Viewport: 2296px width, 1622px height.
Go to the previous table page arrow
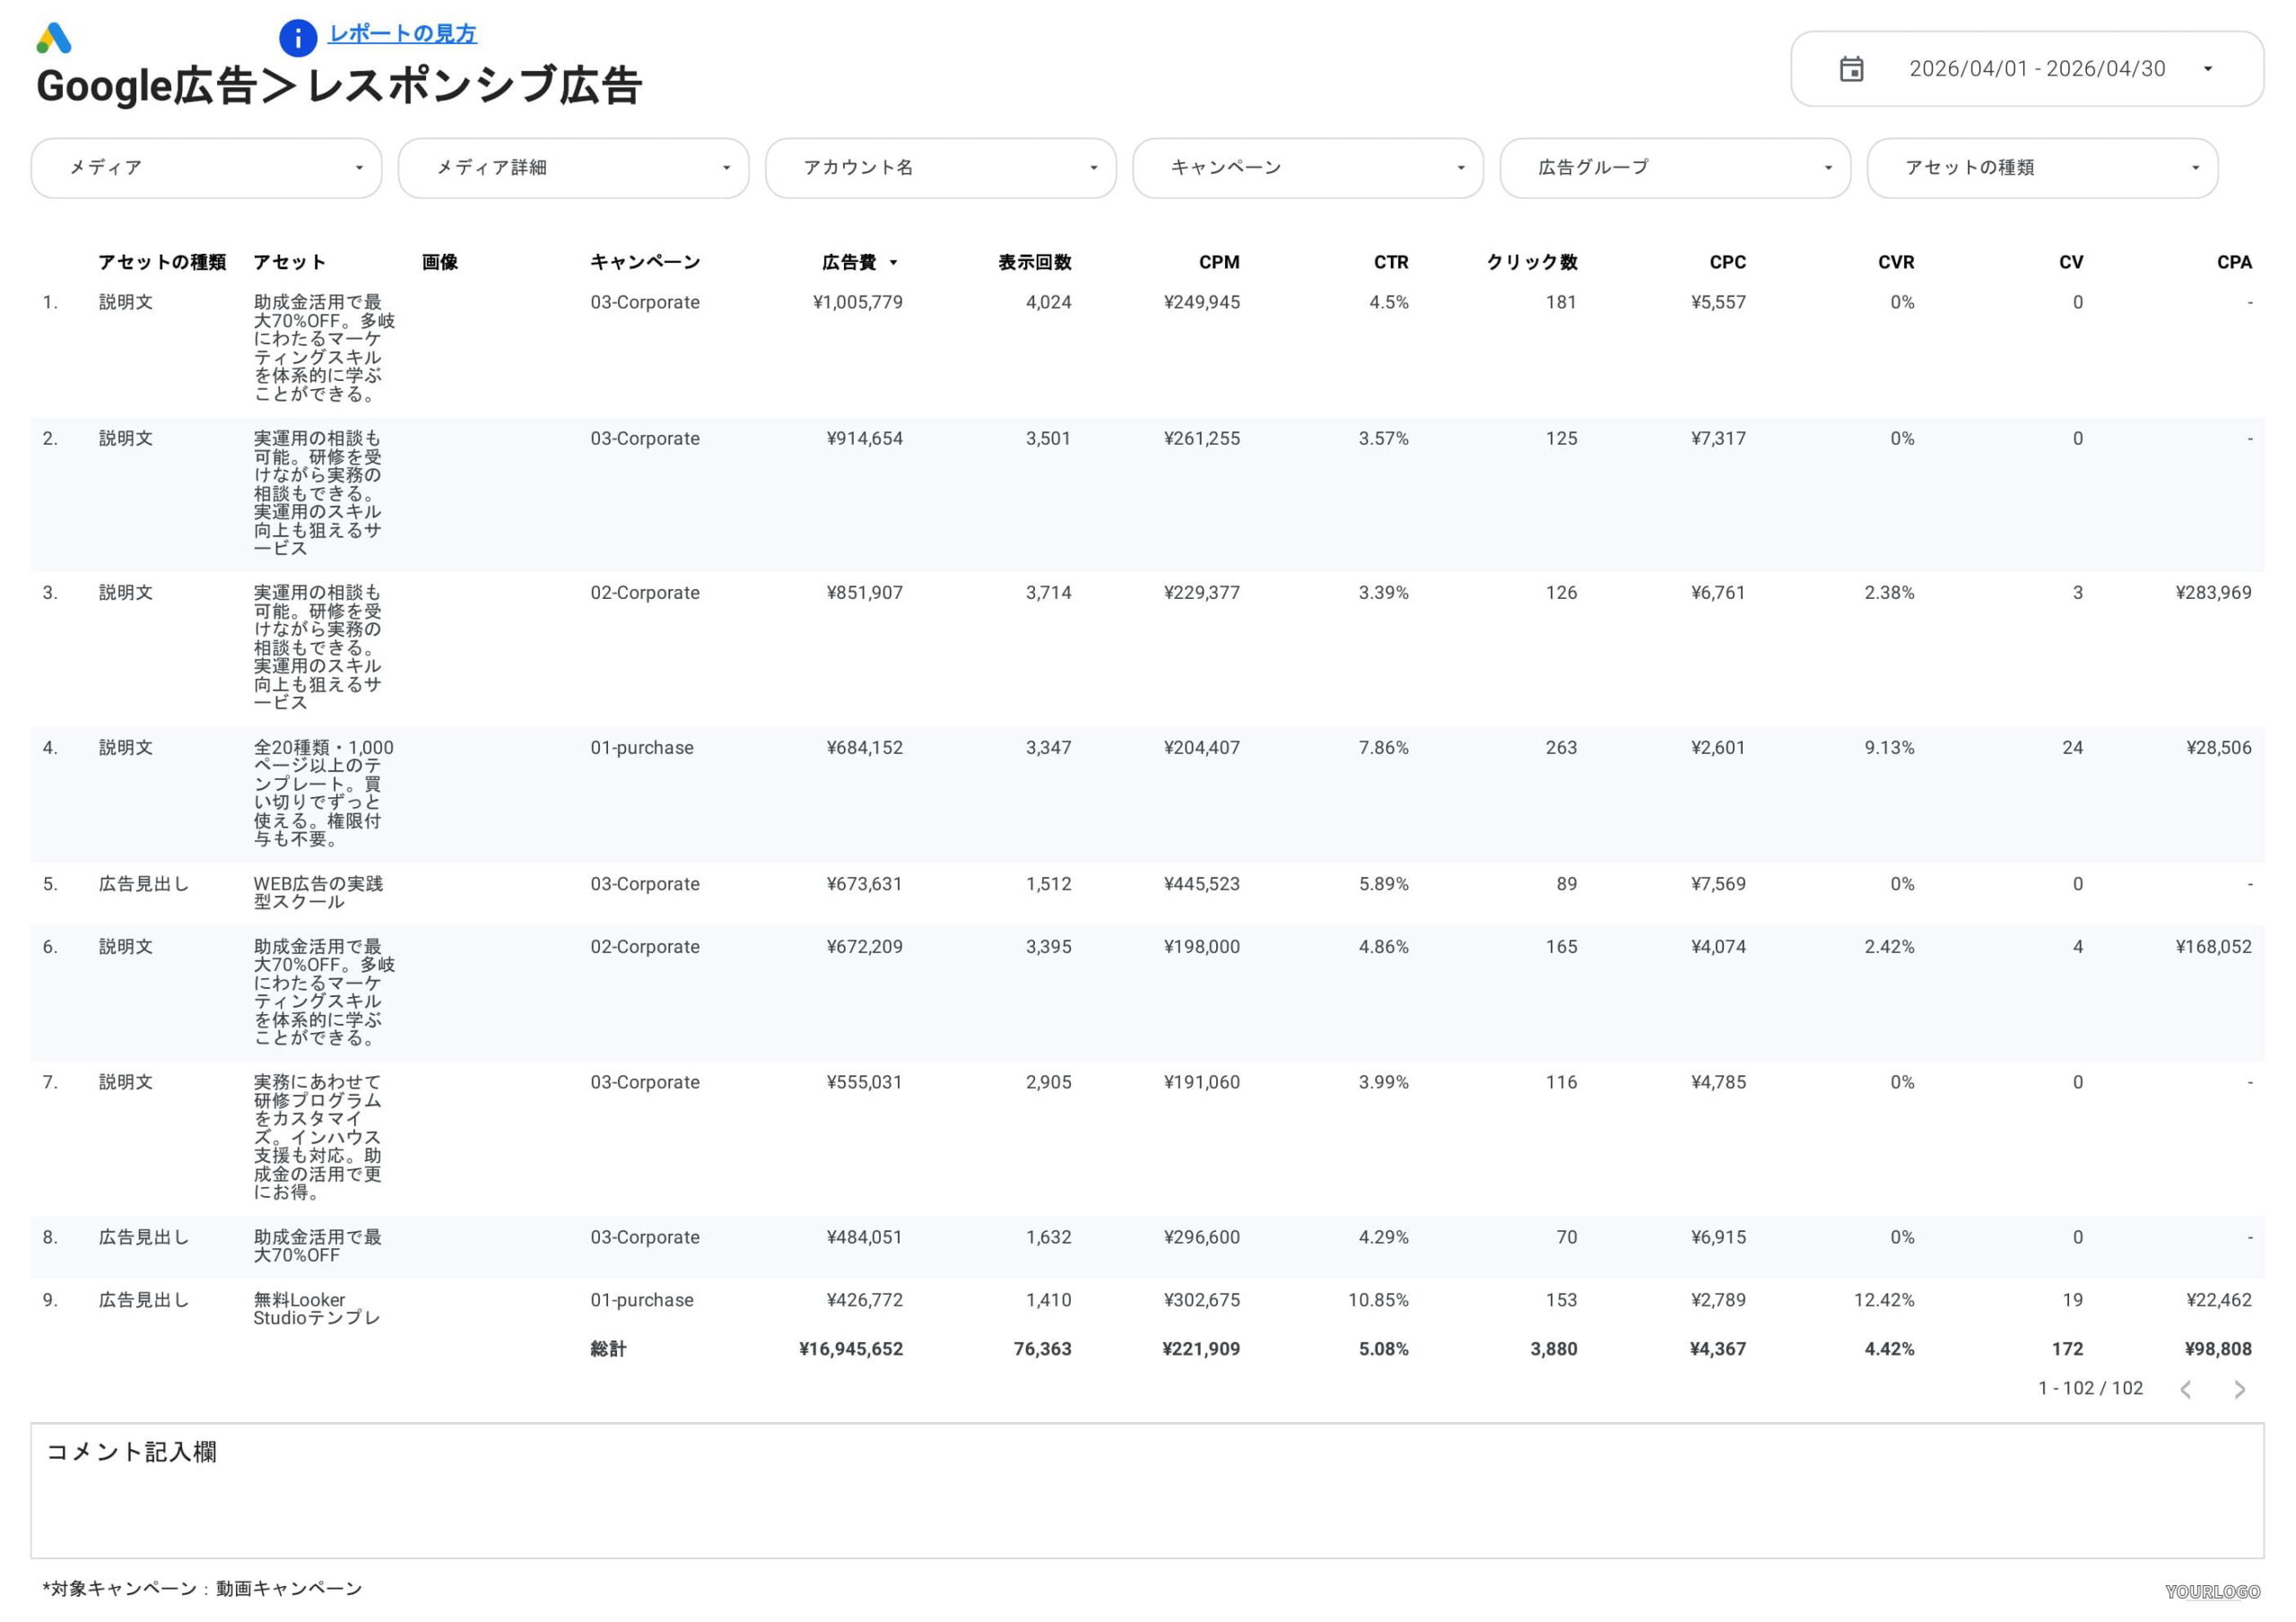tap(2185, 1389)
